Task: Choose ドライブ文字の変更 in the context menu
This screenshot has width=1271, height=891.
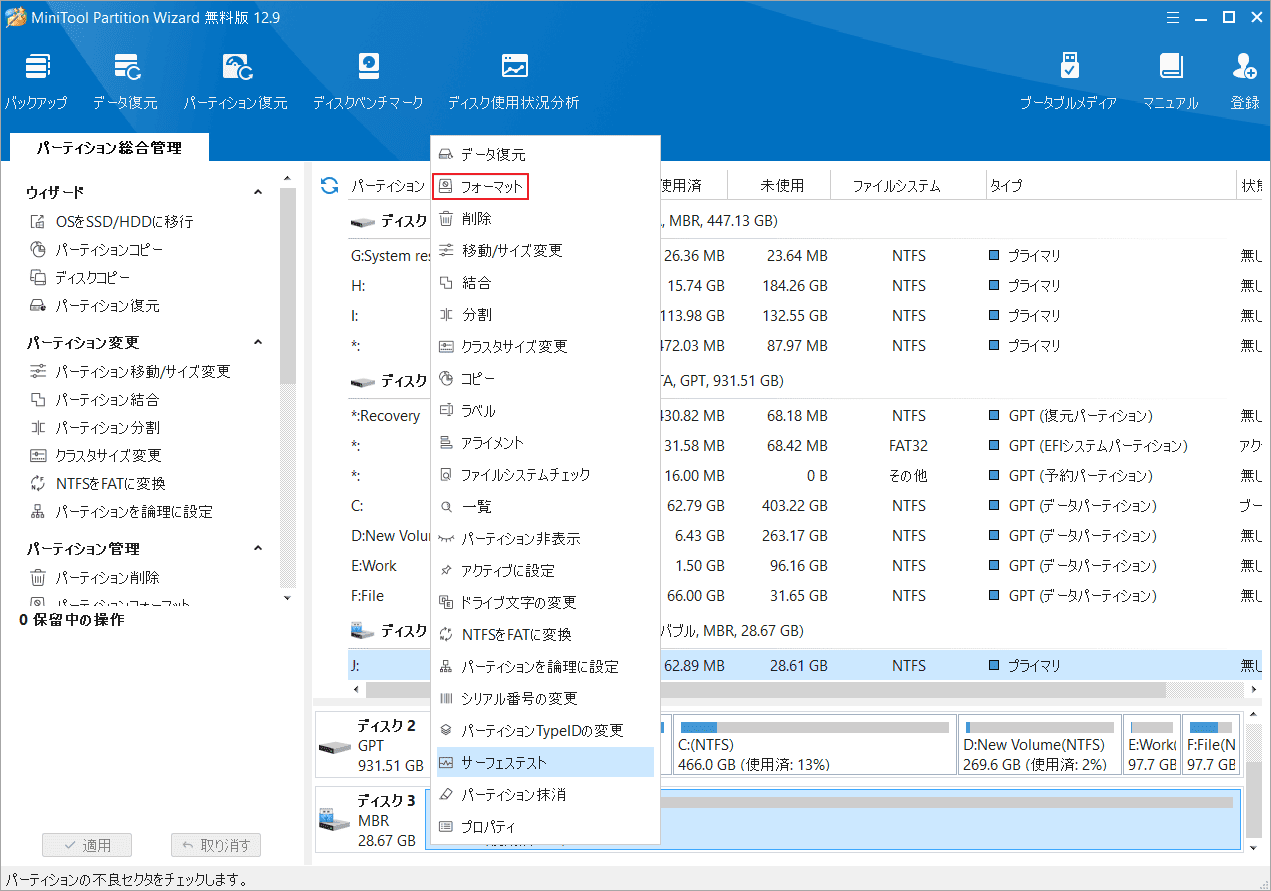Action: tap(545, 602)
